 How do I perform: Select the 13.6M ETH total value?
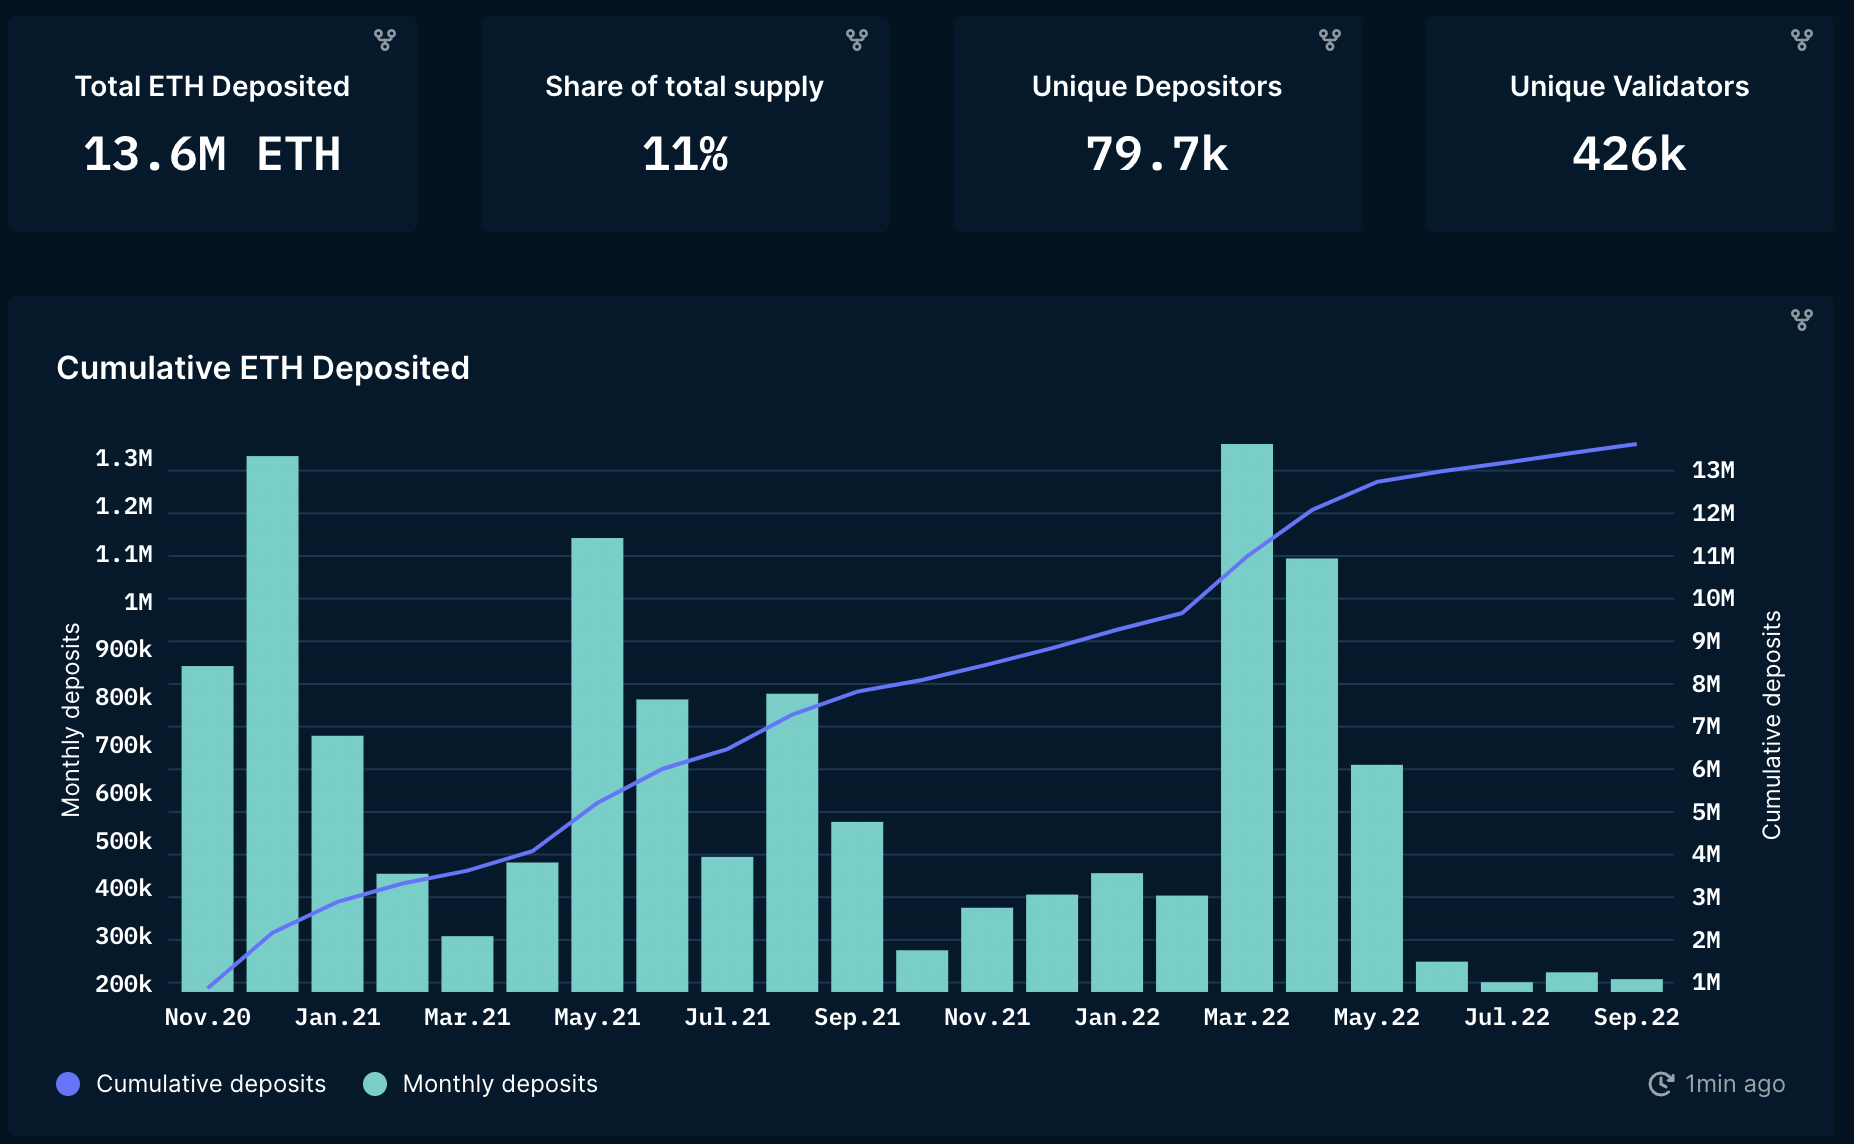click(212, 154)
